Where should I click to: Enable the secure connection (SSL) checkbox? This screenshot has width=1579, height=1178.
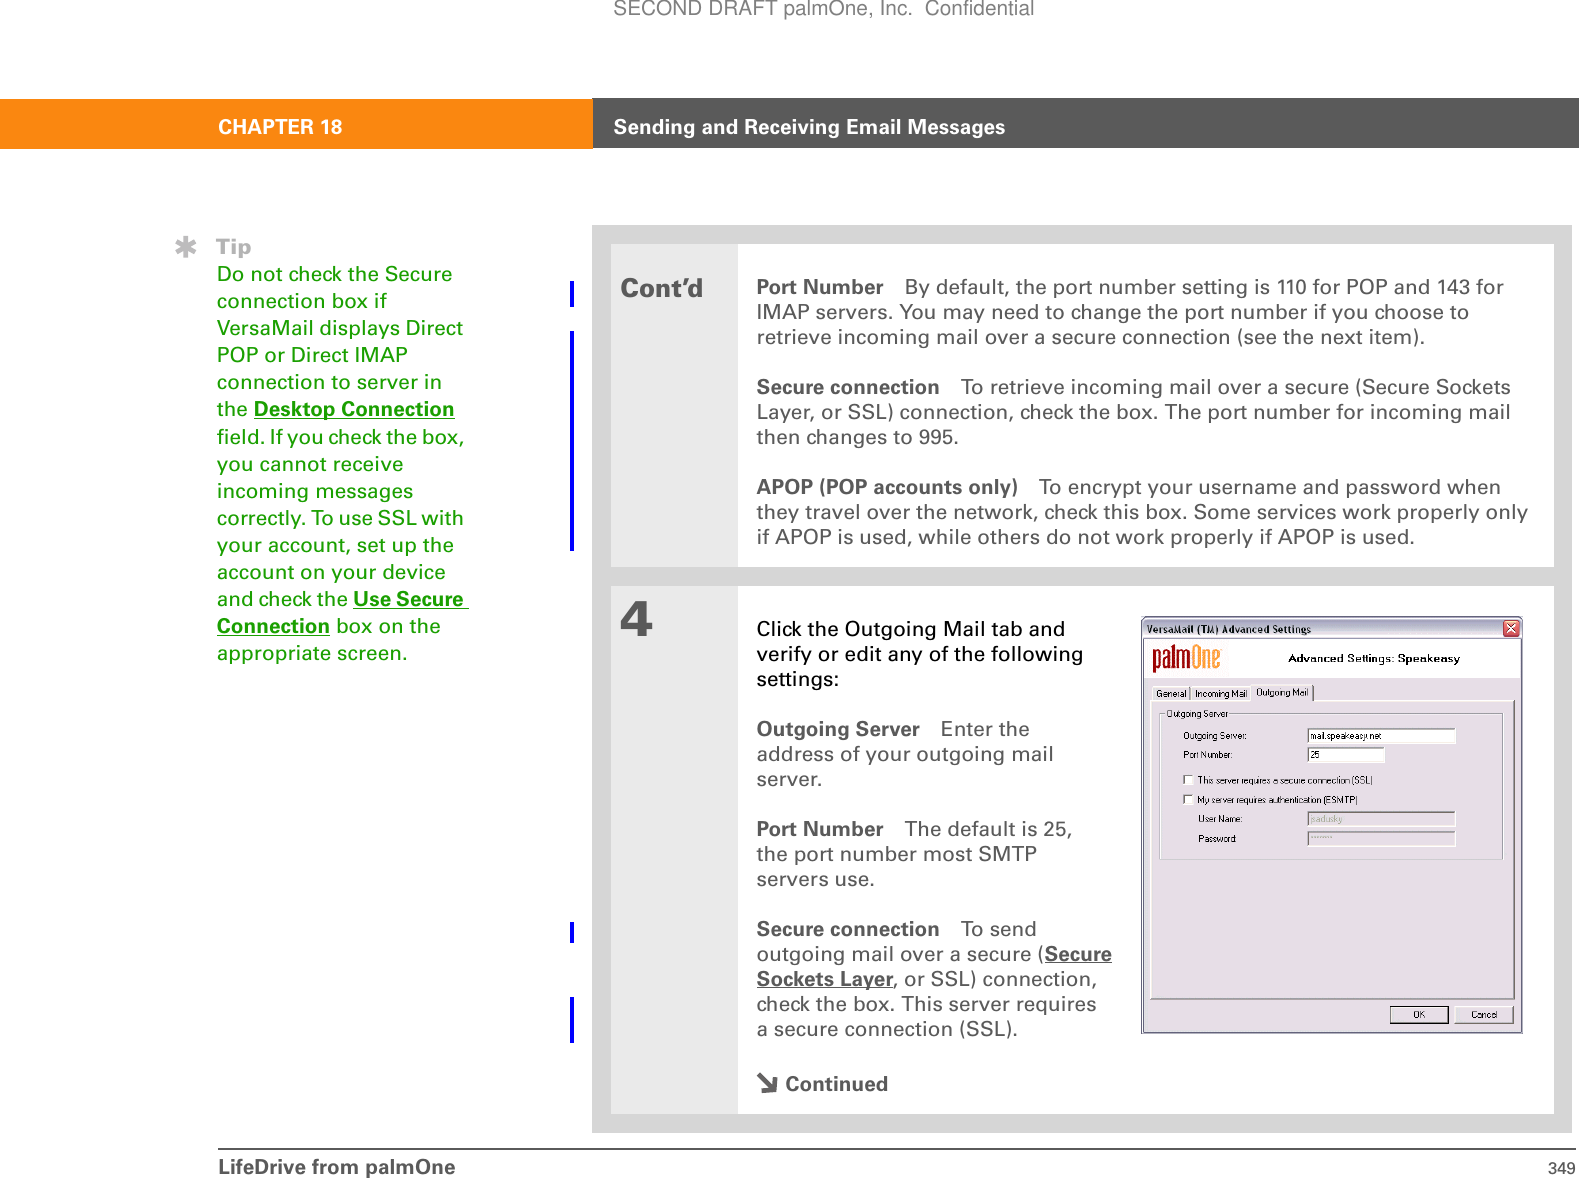[x=1188, y=780]
